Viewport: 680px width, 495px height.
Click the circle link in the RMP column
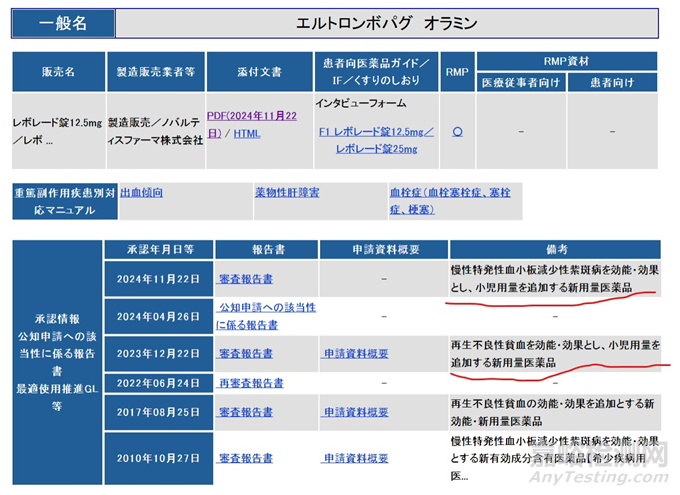(x=457, y=132)
